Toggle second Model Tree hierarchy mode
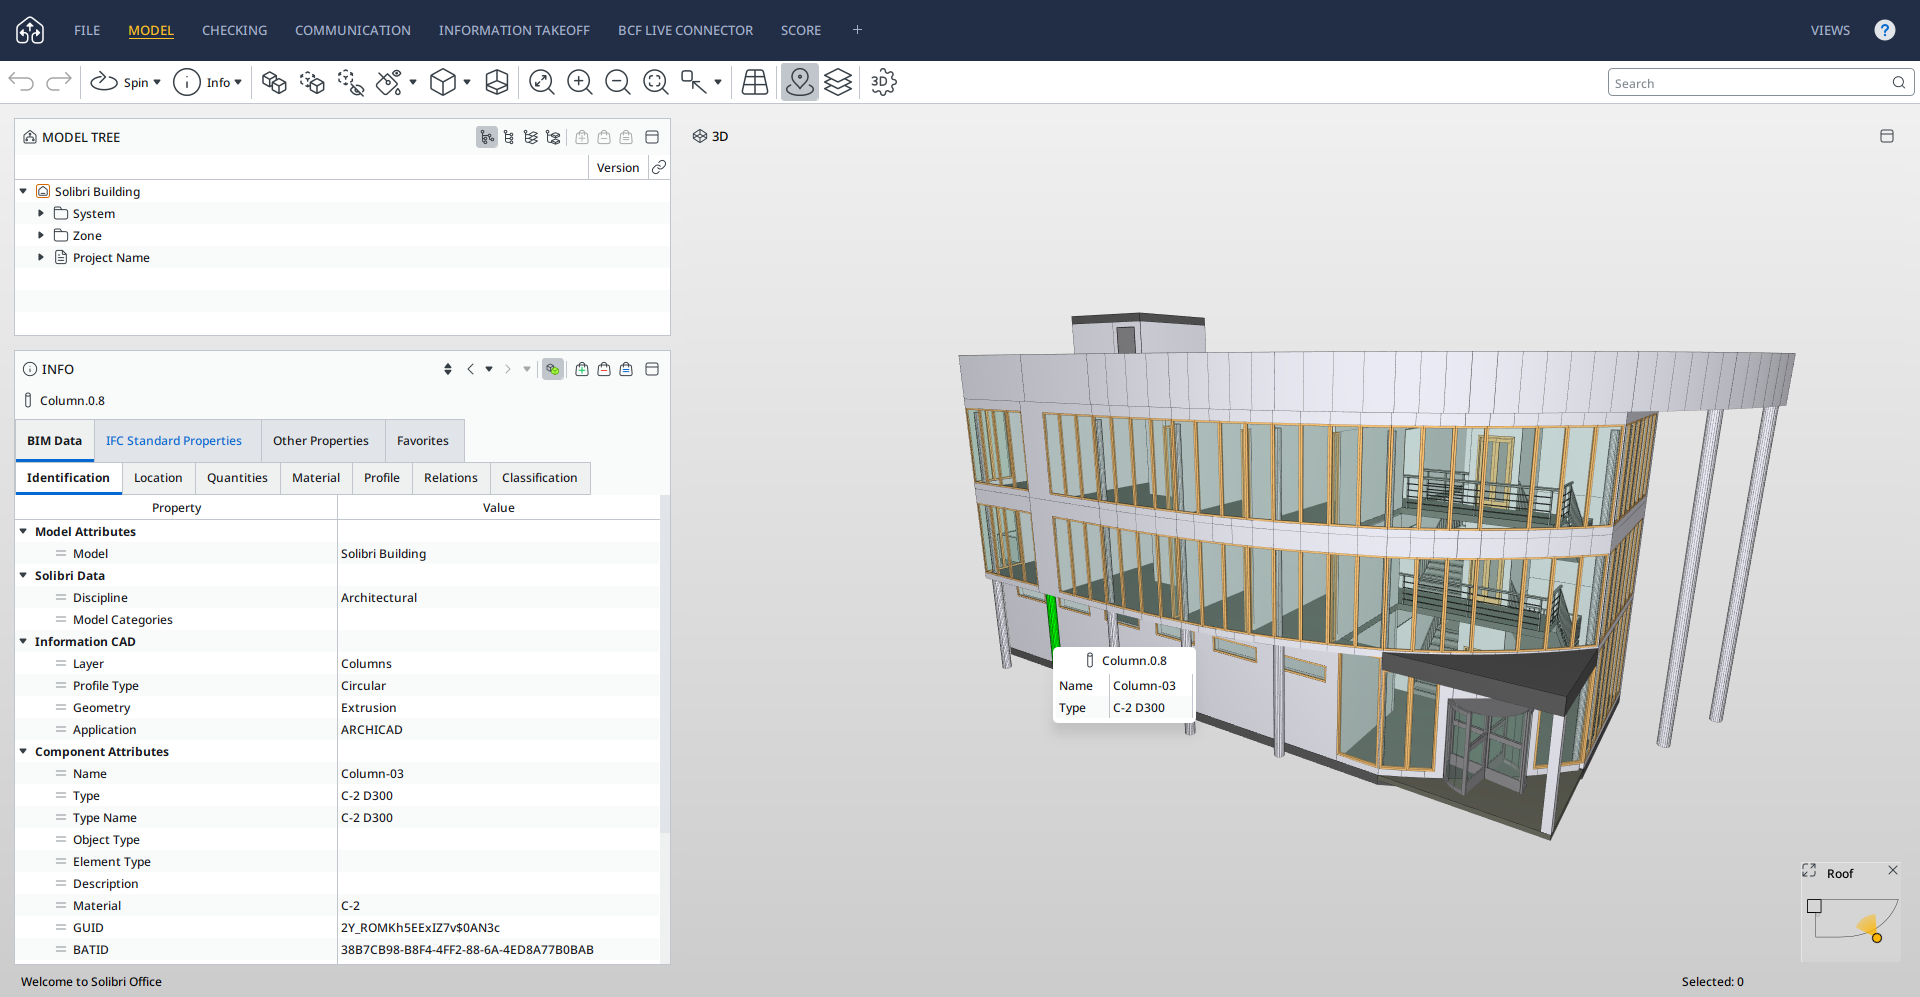 tap(509, 137)
